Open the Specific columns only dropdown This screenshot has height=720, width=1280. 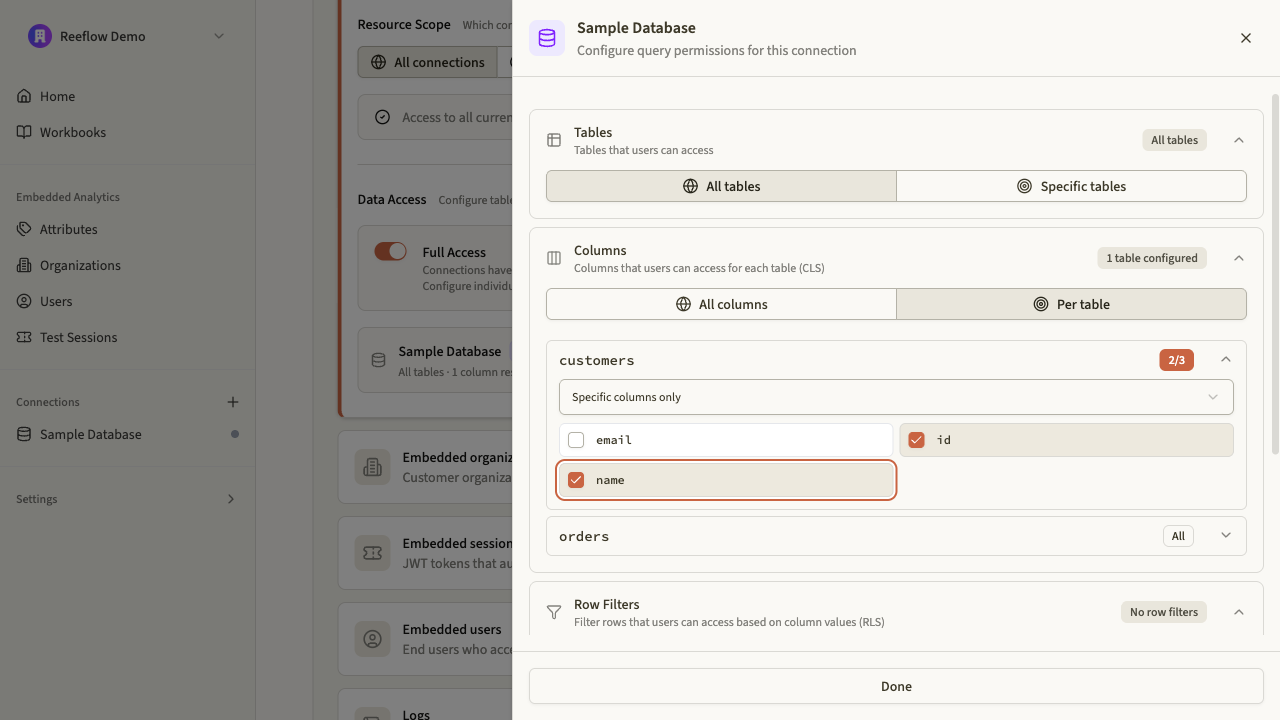click(896, 397)
